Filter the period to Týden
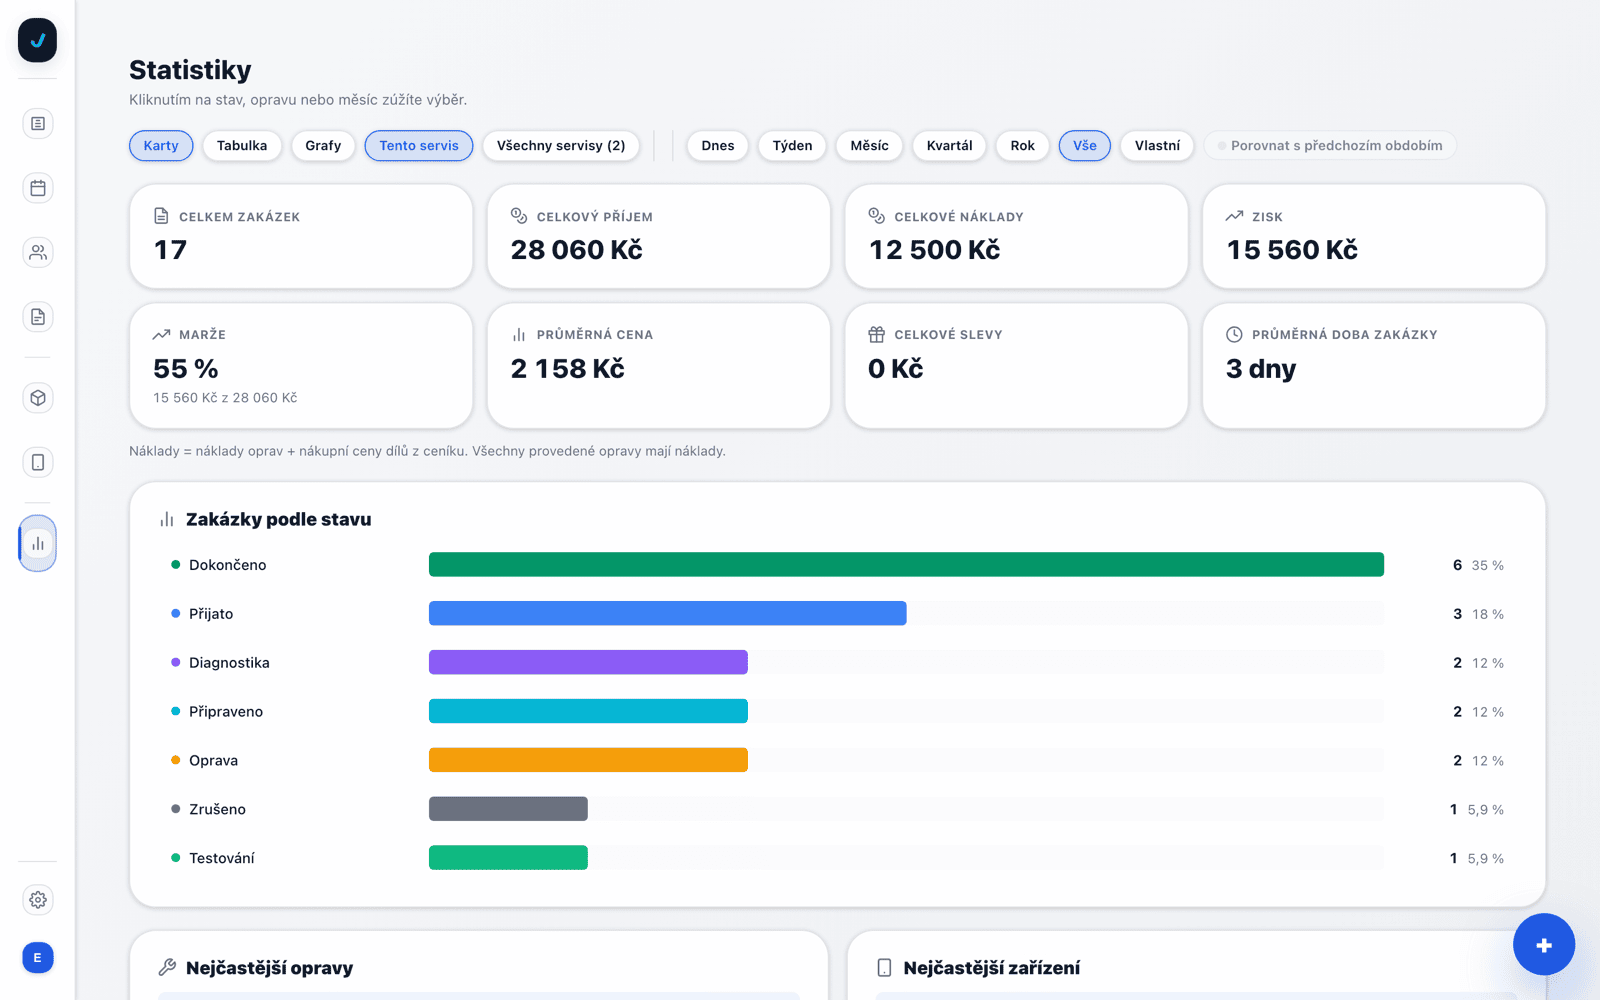 tap(793, 146)
